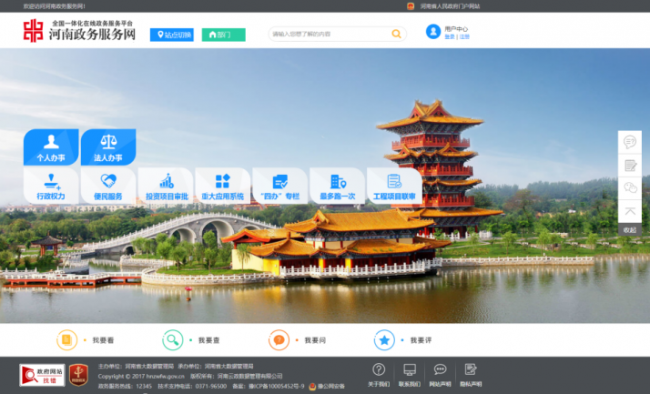Click the blue 站点切换 site switch button

[x=172, y=35]
